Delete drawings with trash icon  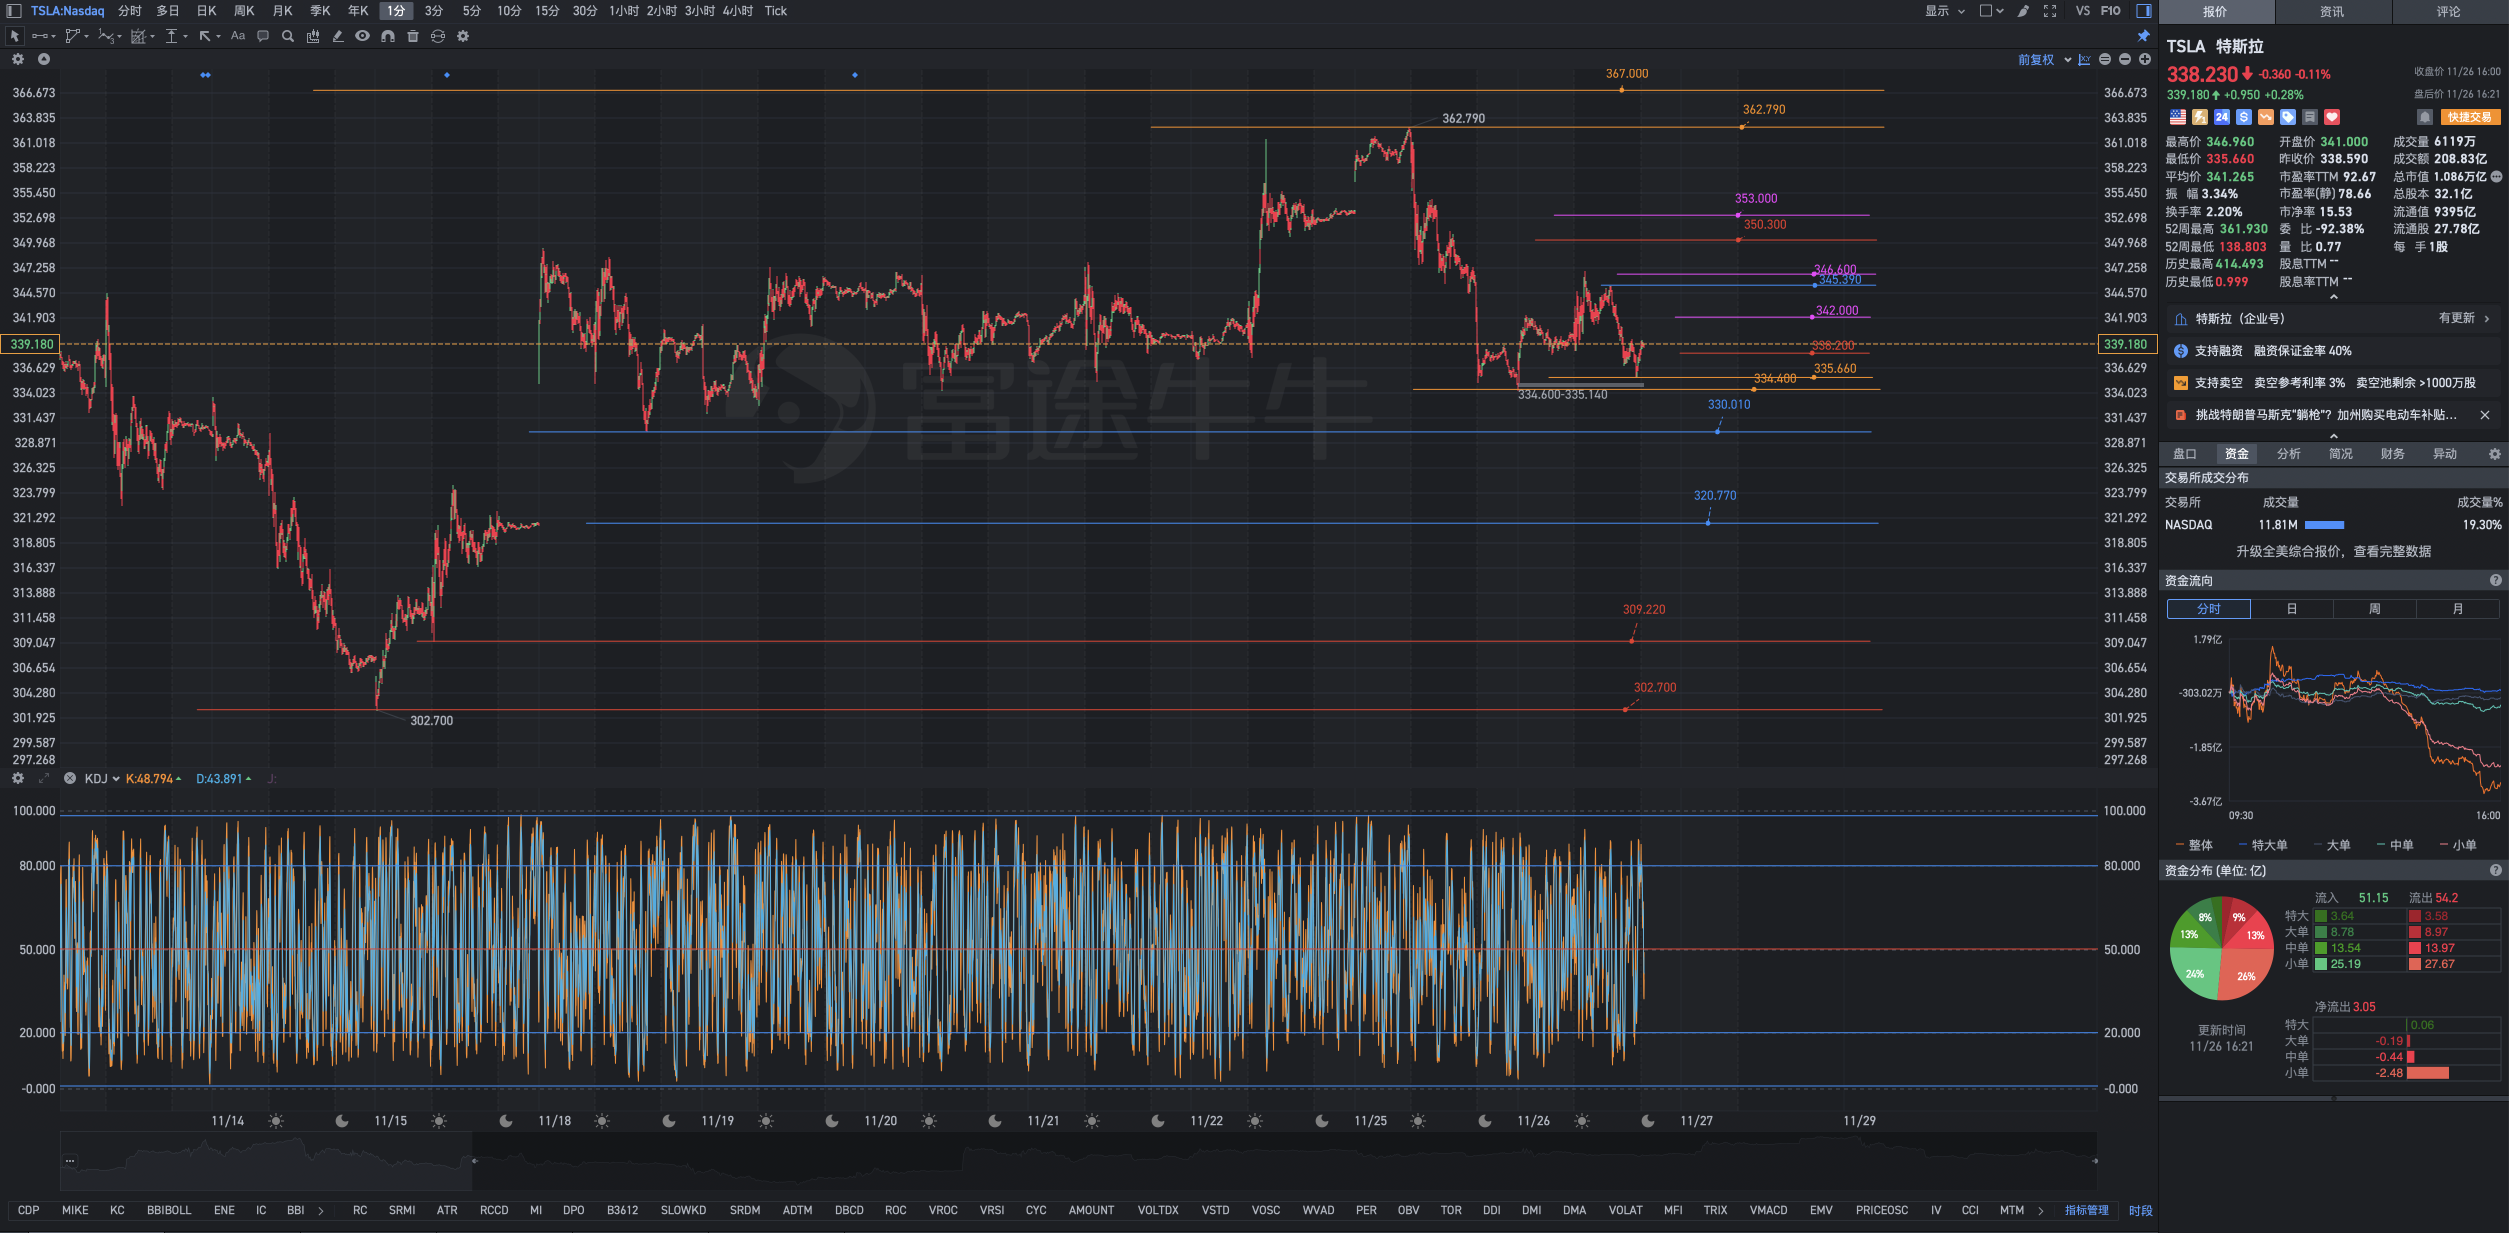[x=413, y=36]
